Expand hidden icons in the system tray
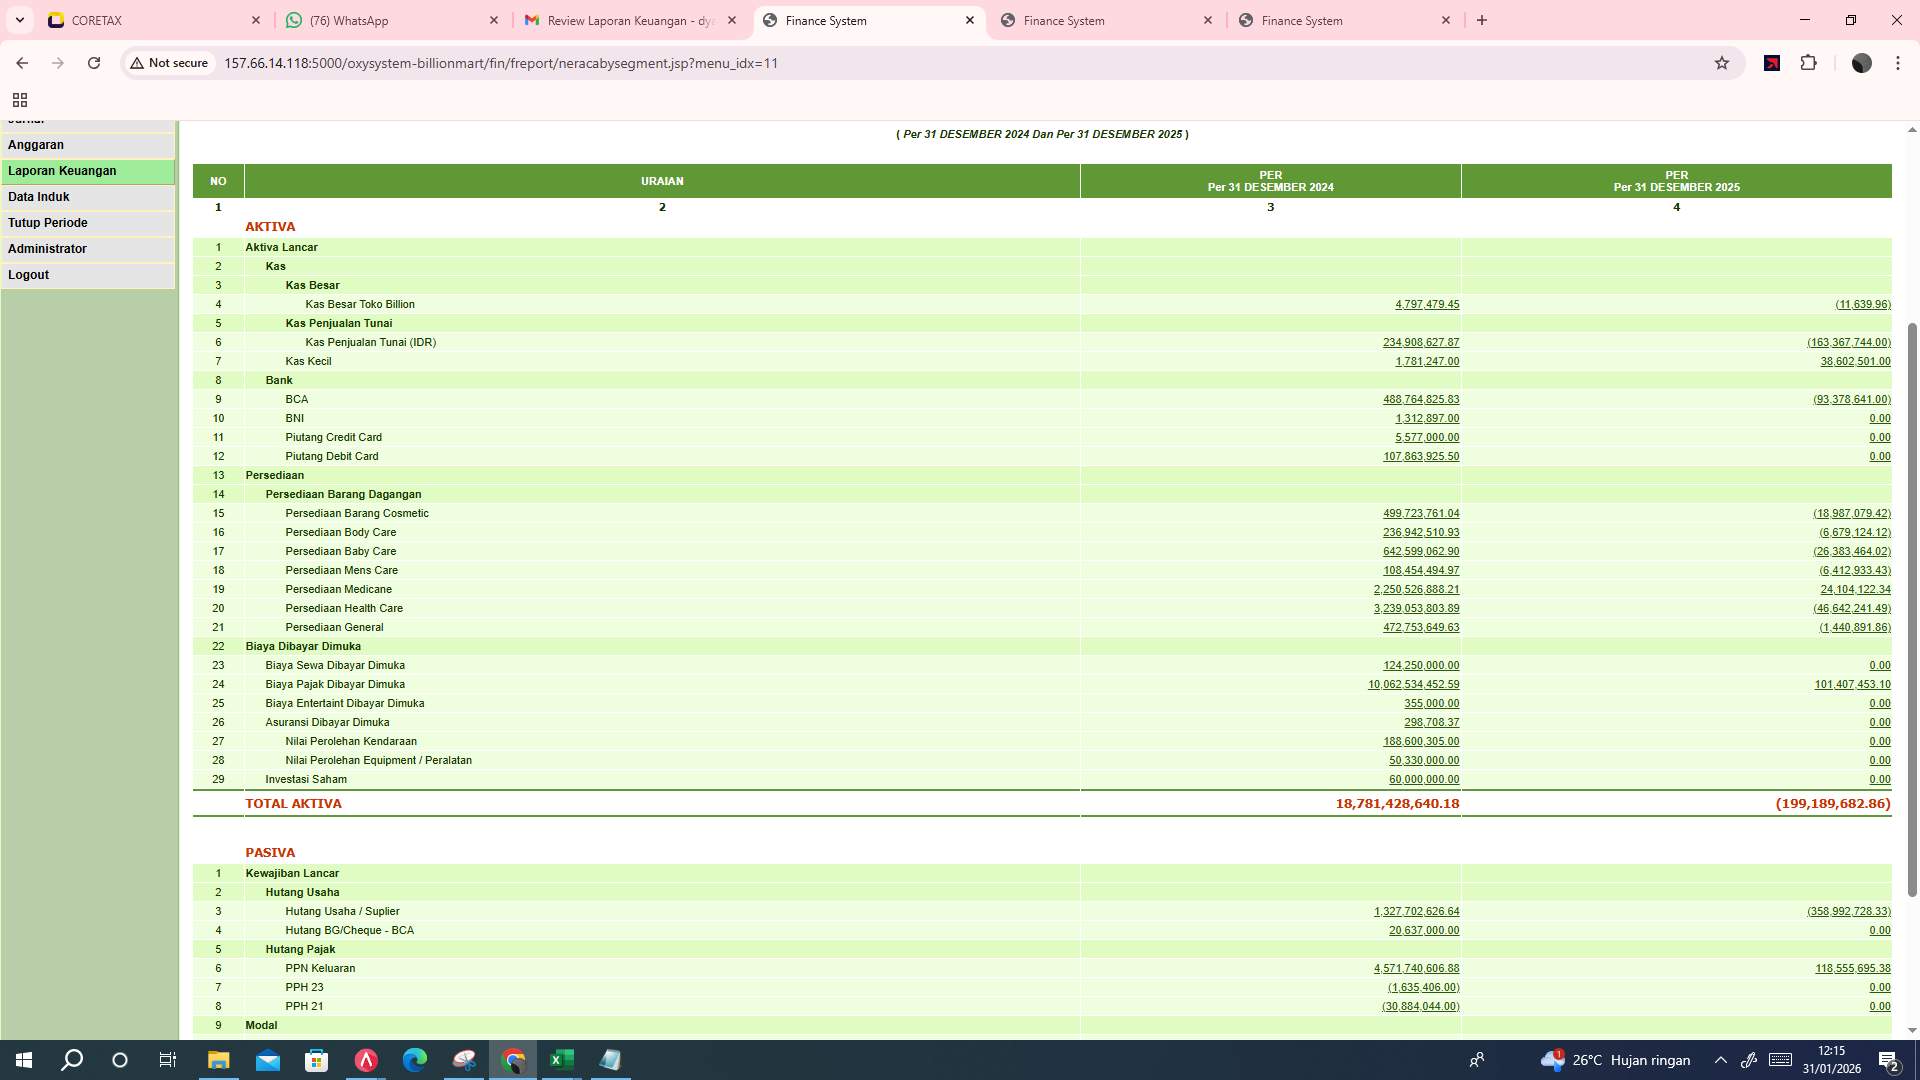The height and width of the screenshot is (1080, 1920). point(1719,1060)
